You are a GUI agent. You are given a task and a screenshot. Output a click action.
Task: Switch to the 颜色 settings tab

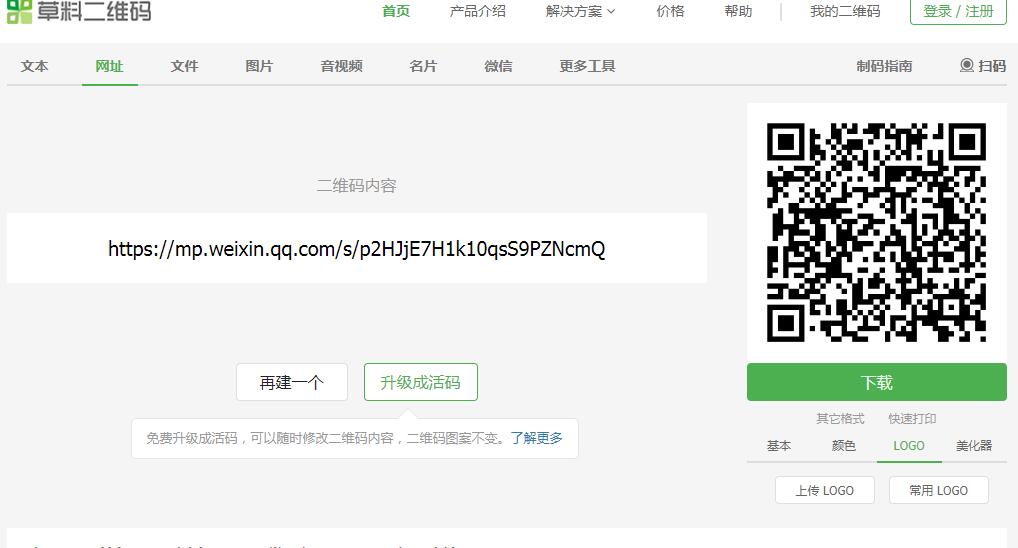coord(844,445)
